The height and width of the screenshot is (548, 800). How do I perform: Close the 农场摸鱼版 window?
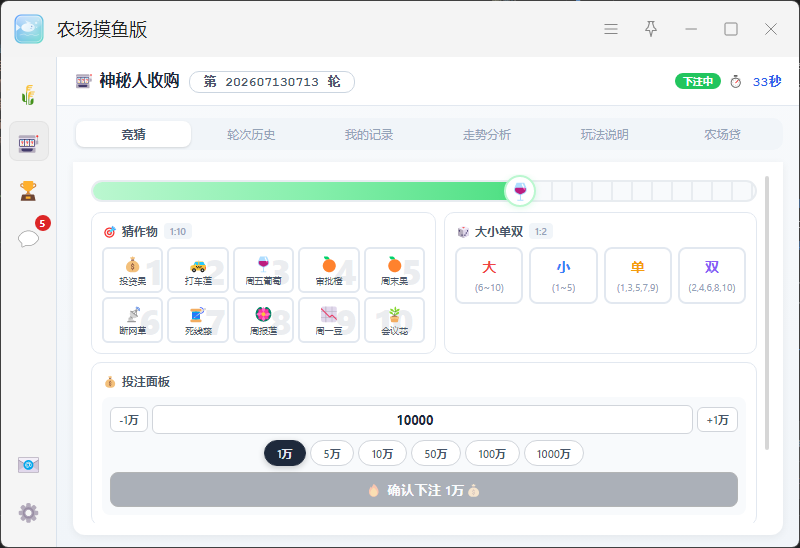pyautogui.click(x=770, y=29)
